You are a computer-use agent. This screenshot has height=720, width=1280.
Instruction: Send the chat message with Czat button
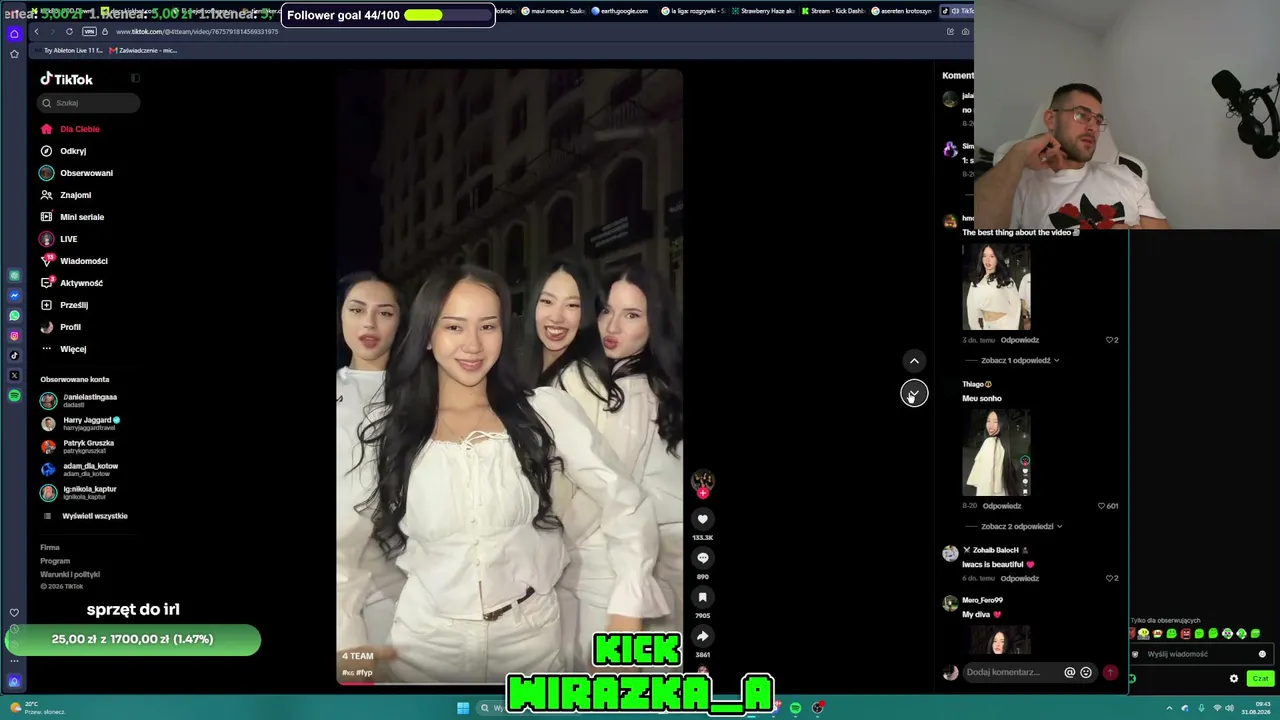(1260, 679)
